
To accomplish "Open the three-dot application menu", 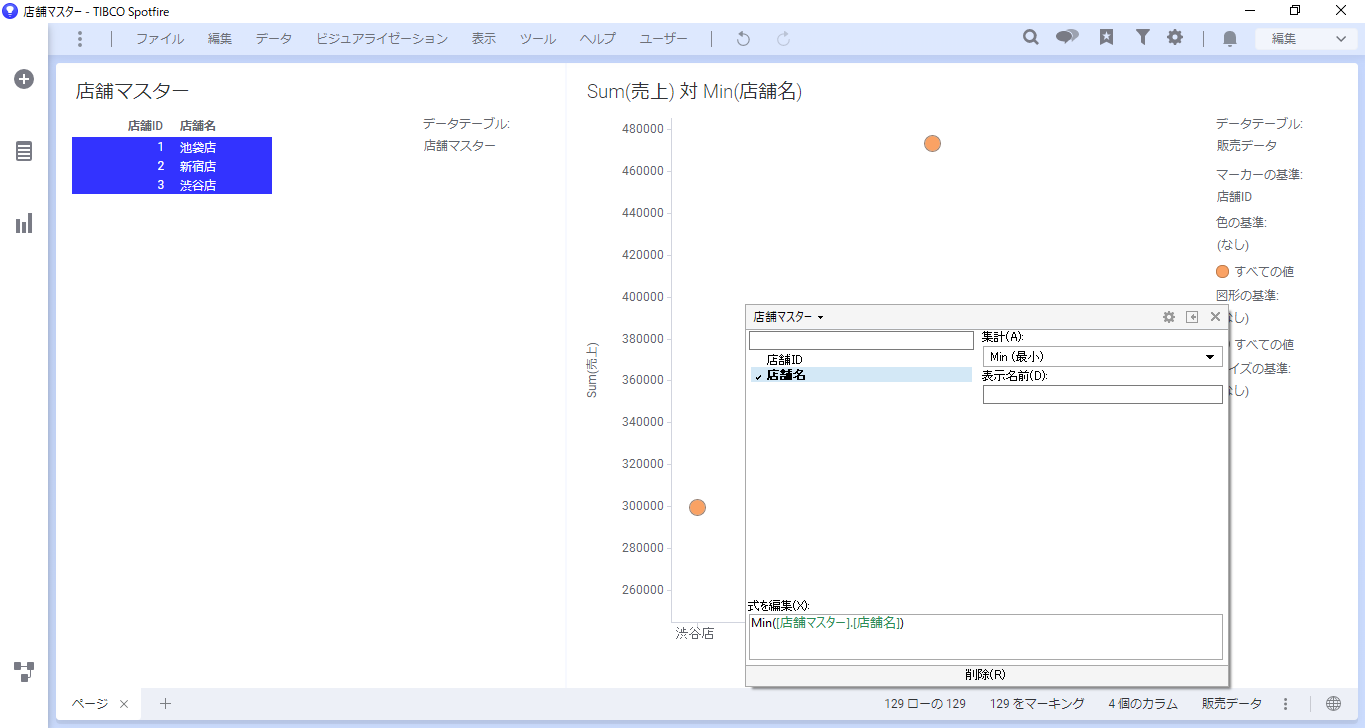I will pyautogui.click(x=80, y=39).
